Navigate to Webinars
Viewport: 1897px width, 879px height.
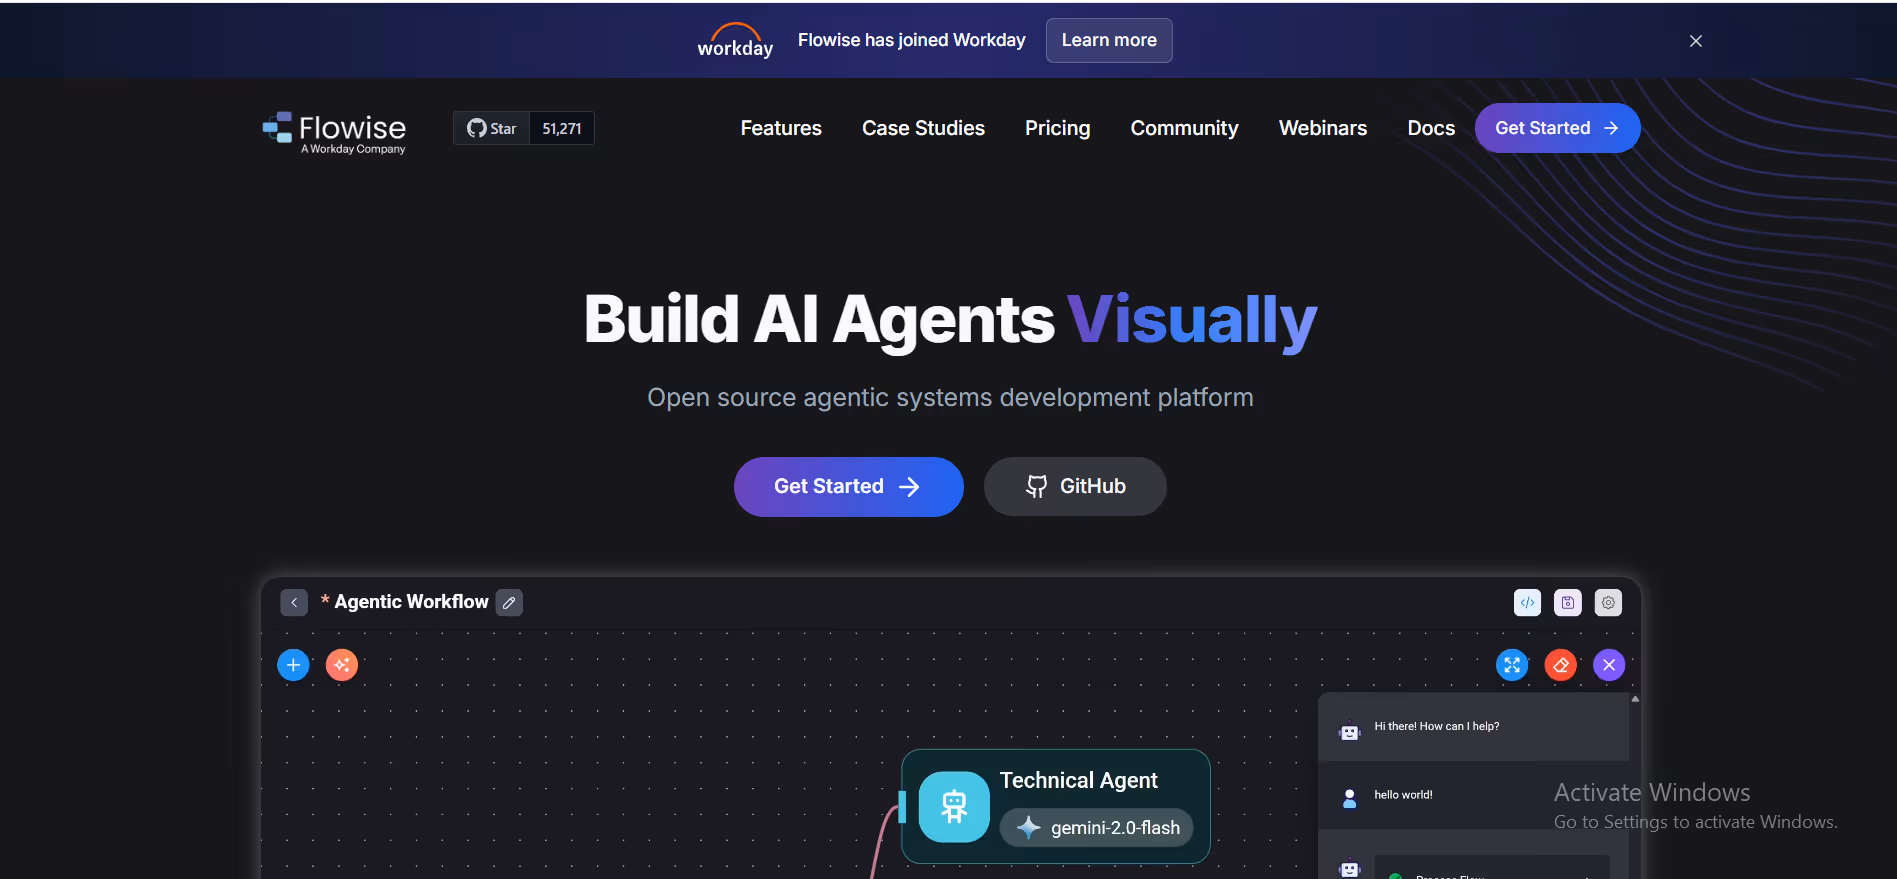(1322, 128)
